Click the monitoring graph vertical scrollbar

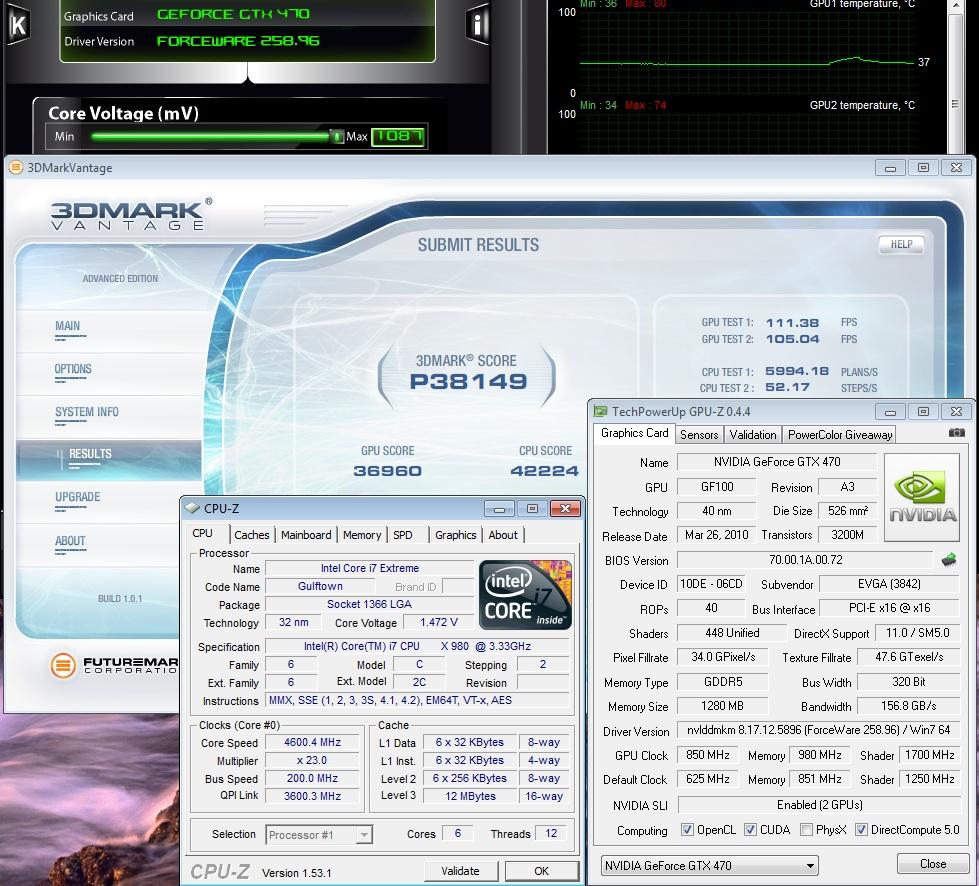coord(955,77)
